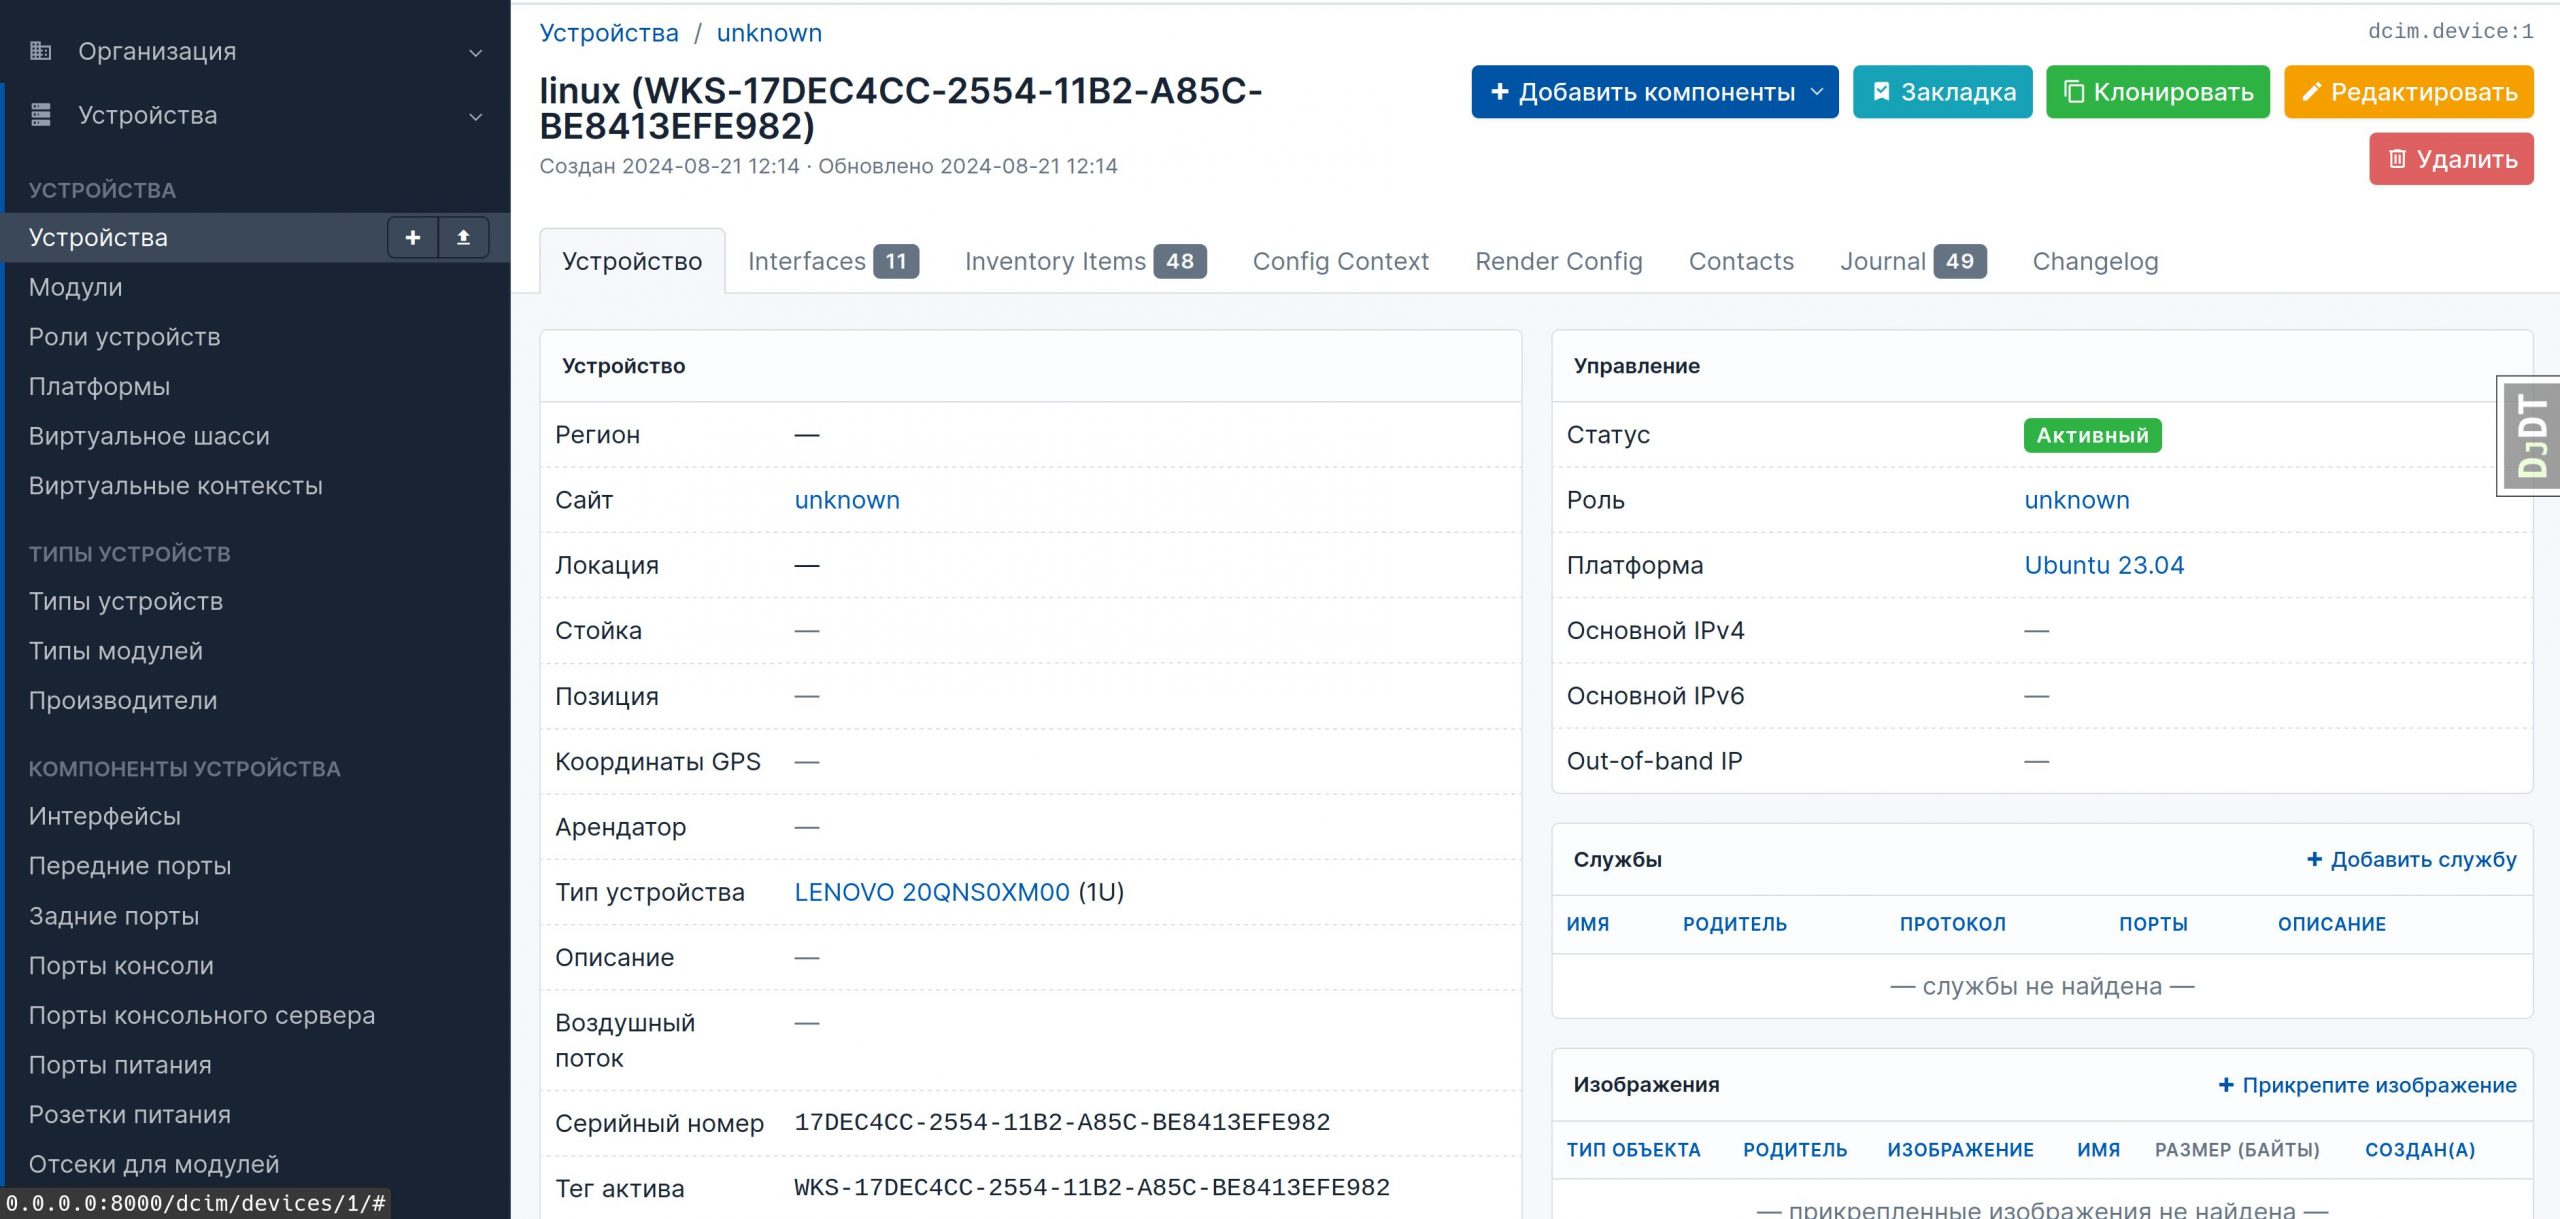
Task: Click the dcim.device:1 identifier text
Action: pos(2451,32)
